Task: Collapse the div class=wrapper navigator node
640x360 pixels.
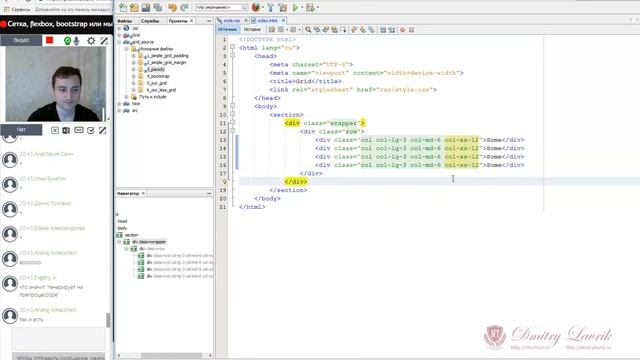Action: tap(119, 242)
